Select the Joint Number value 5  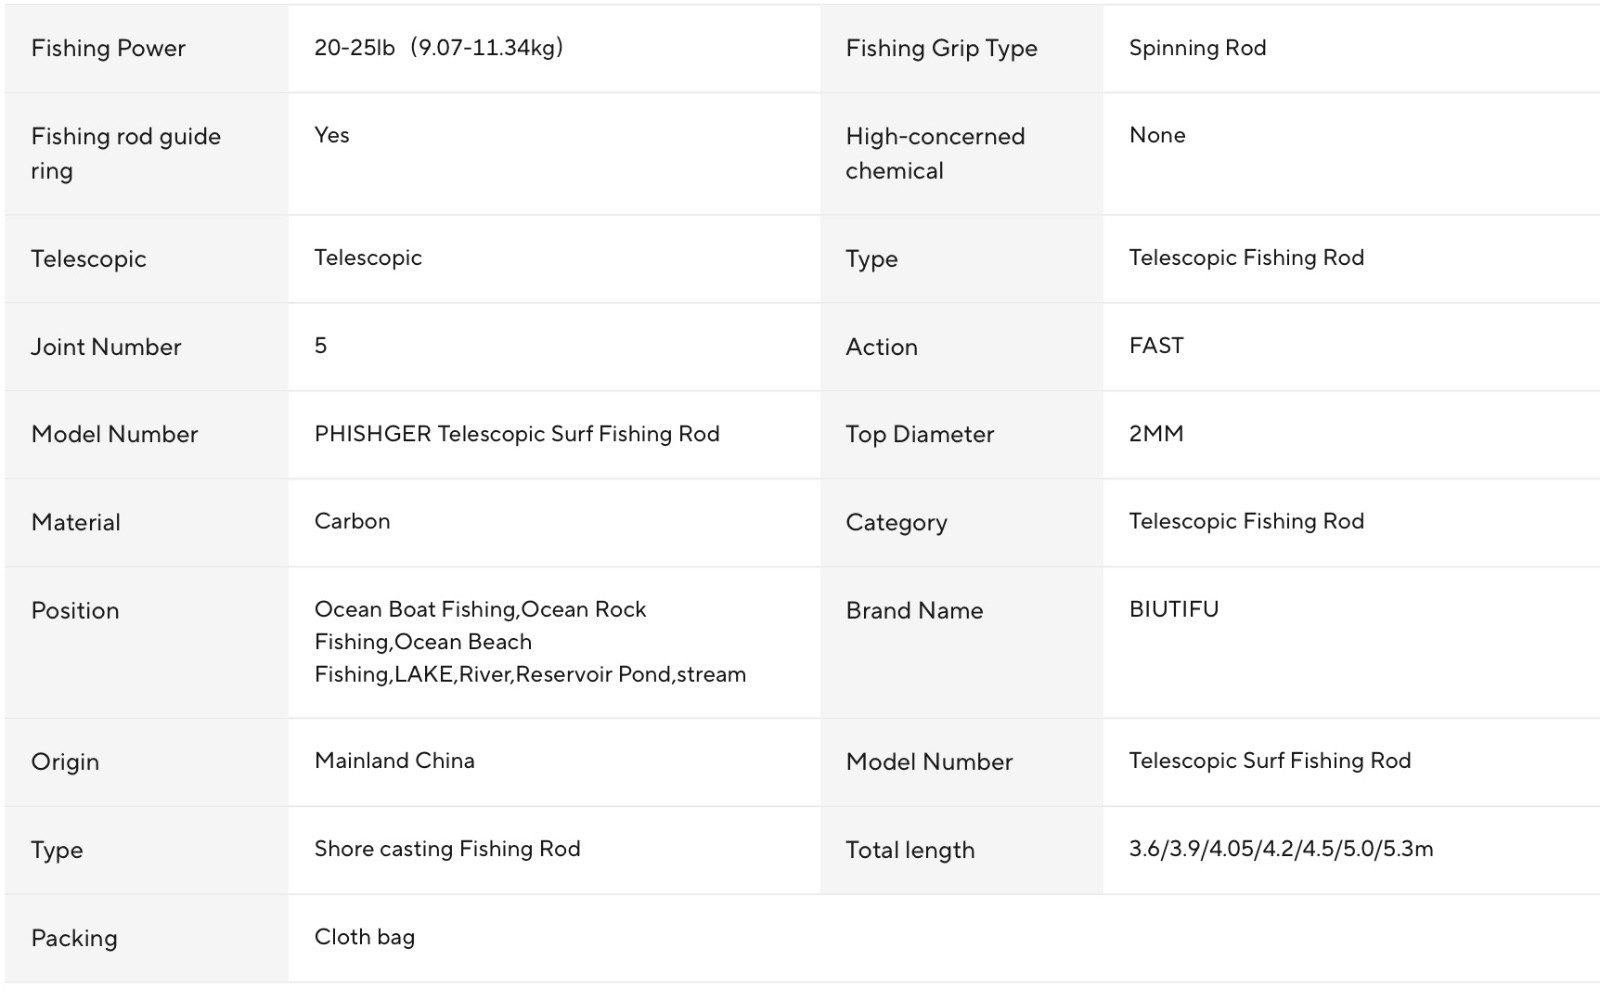(320, 346)
